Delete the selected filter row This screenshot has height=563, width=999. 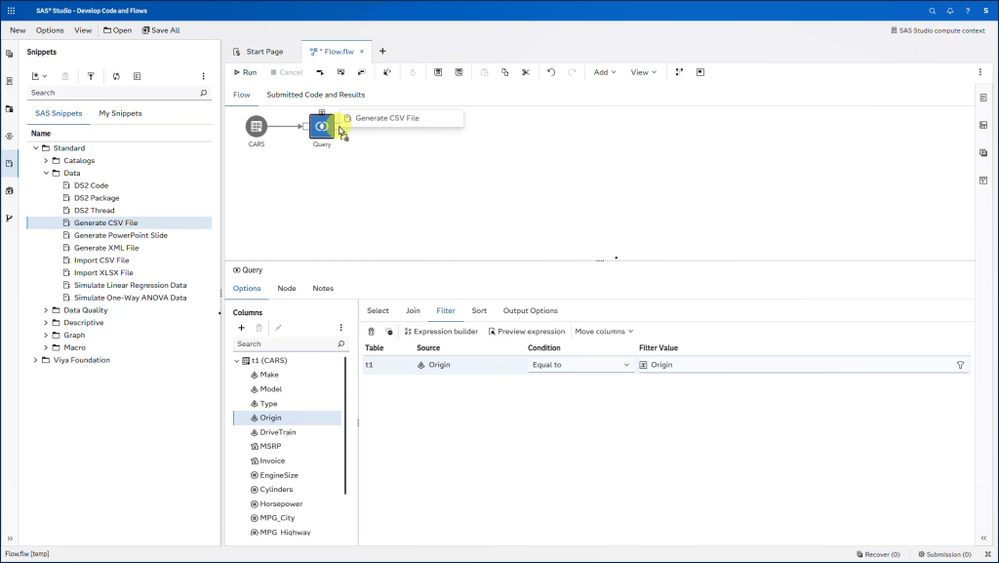[x=371, y=331]
